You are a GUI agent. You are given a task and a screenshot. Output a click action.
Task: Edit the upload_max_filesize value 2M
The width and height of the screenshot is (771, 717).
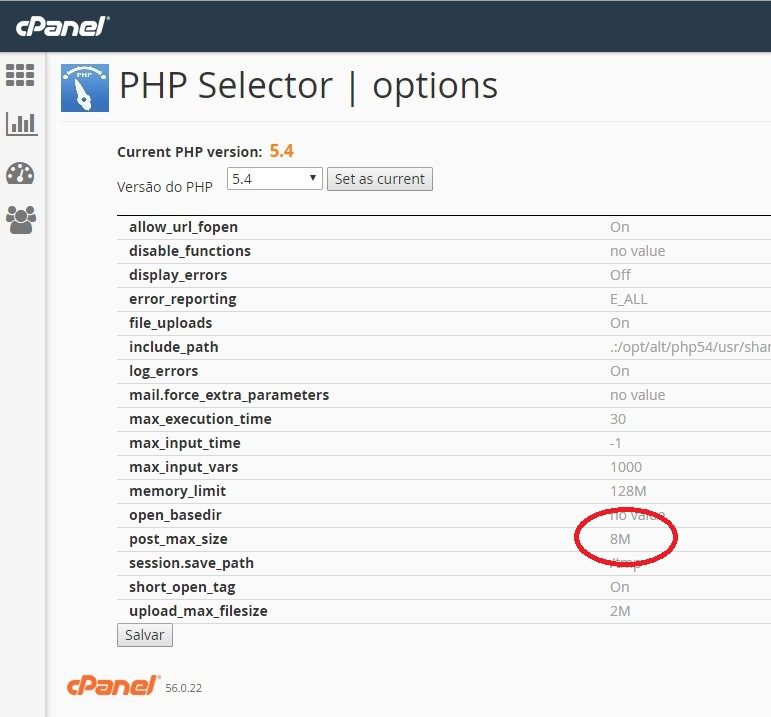620,611
